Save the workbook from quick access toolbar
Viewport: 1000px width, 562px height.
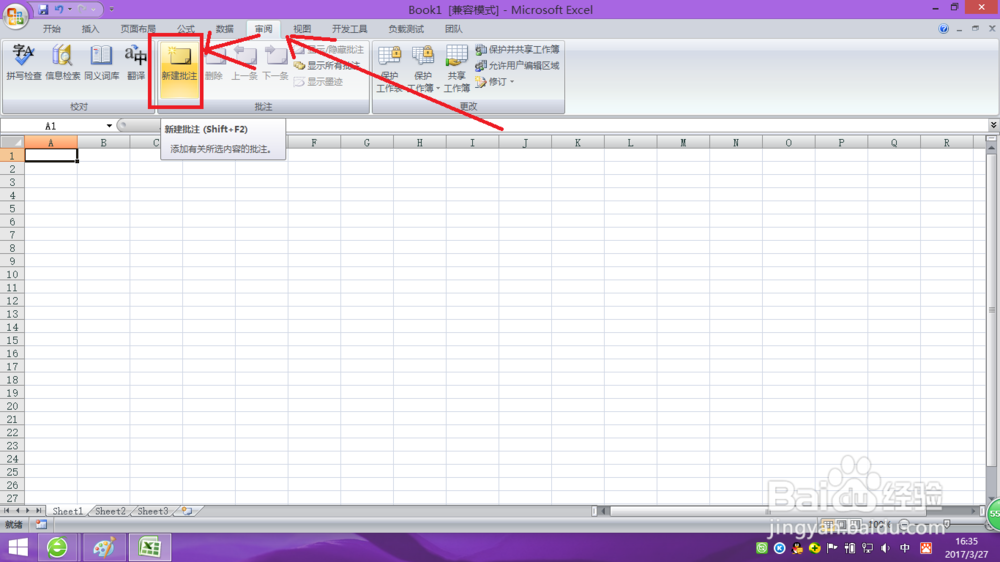[43, 10]
